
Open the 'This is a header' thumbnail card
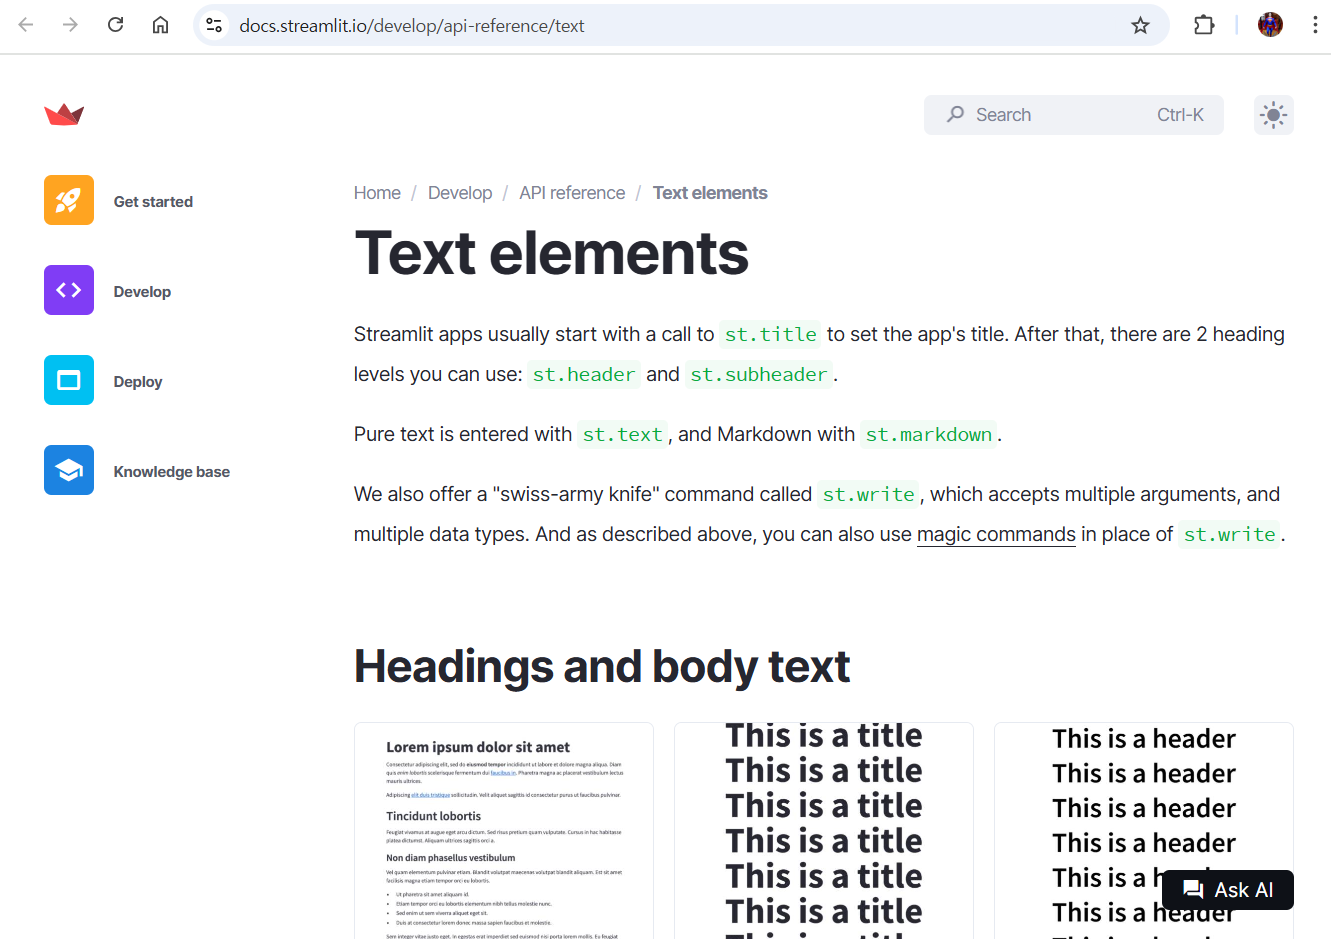1144,830
